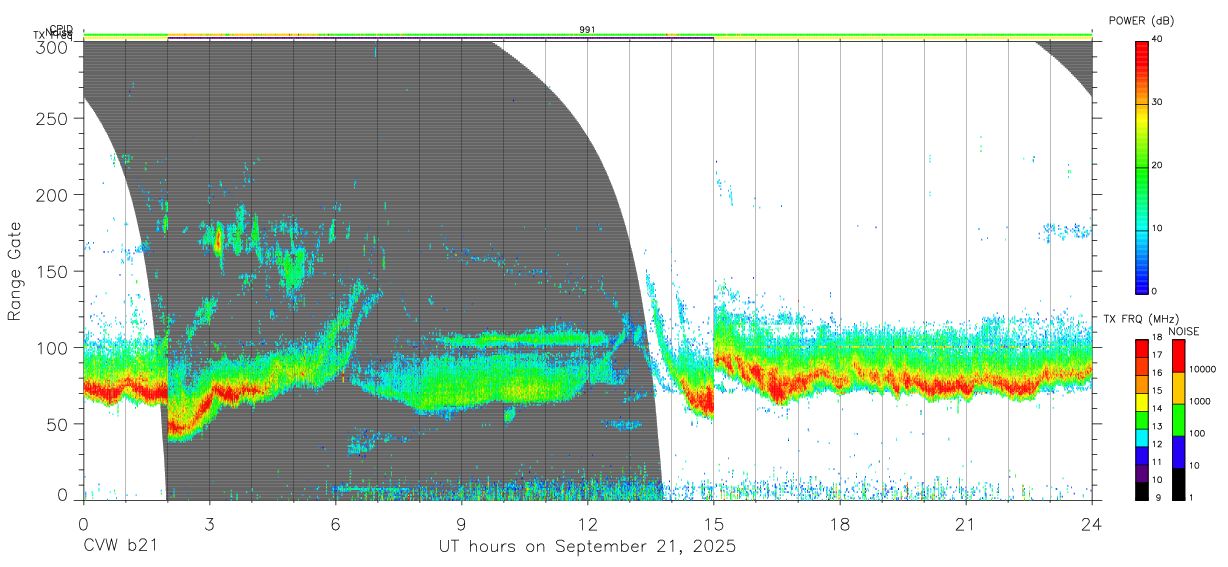Click the 18 hour tick label on time axis

pos(839,523)
